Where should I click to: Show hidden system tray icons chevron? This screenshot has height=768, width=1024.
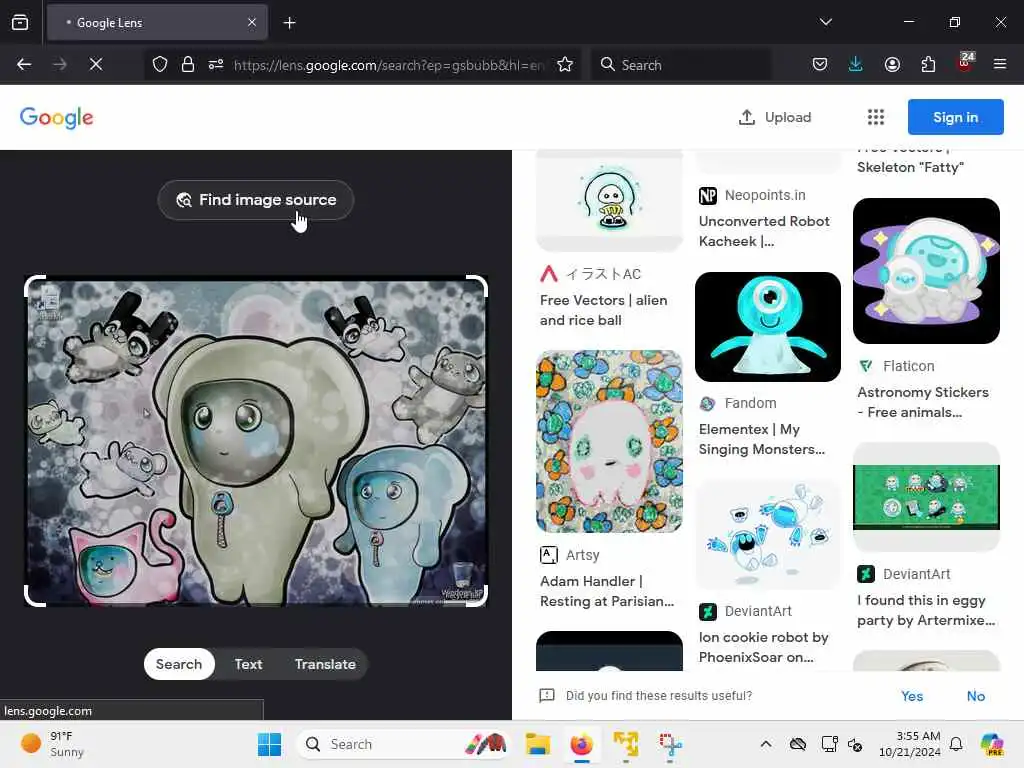pos(766,744)
